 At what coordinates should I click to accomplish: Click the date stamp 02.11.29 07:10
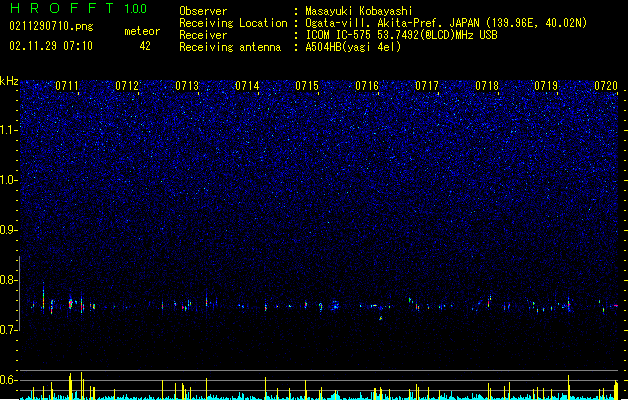pyautogui.click(x=51, y=46)
